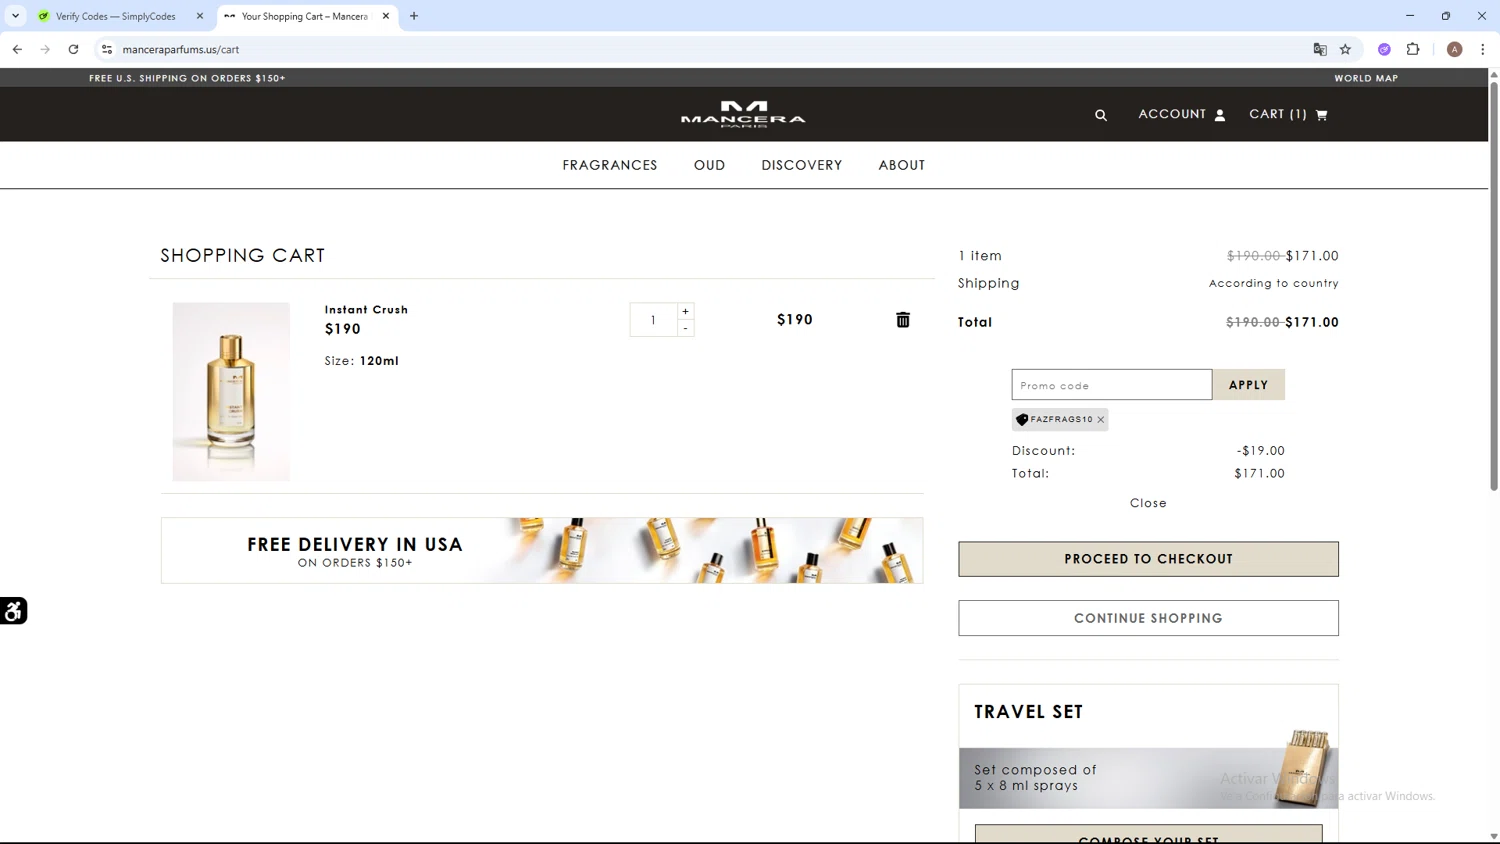
Task: Open the Chrome profile avatar
Action: 1455,49
